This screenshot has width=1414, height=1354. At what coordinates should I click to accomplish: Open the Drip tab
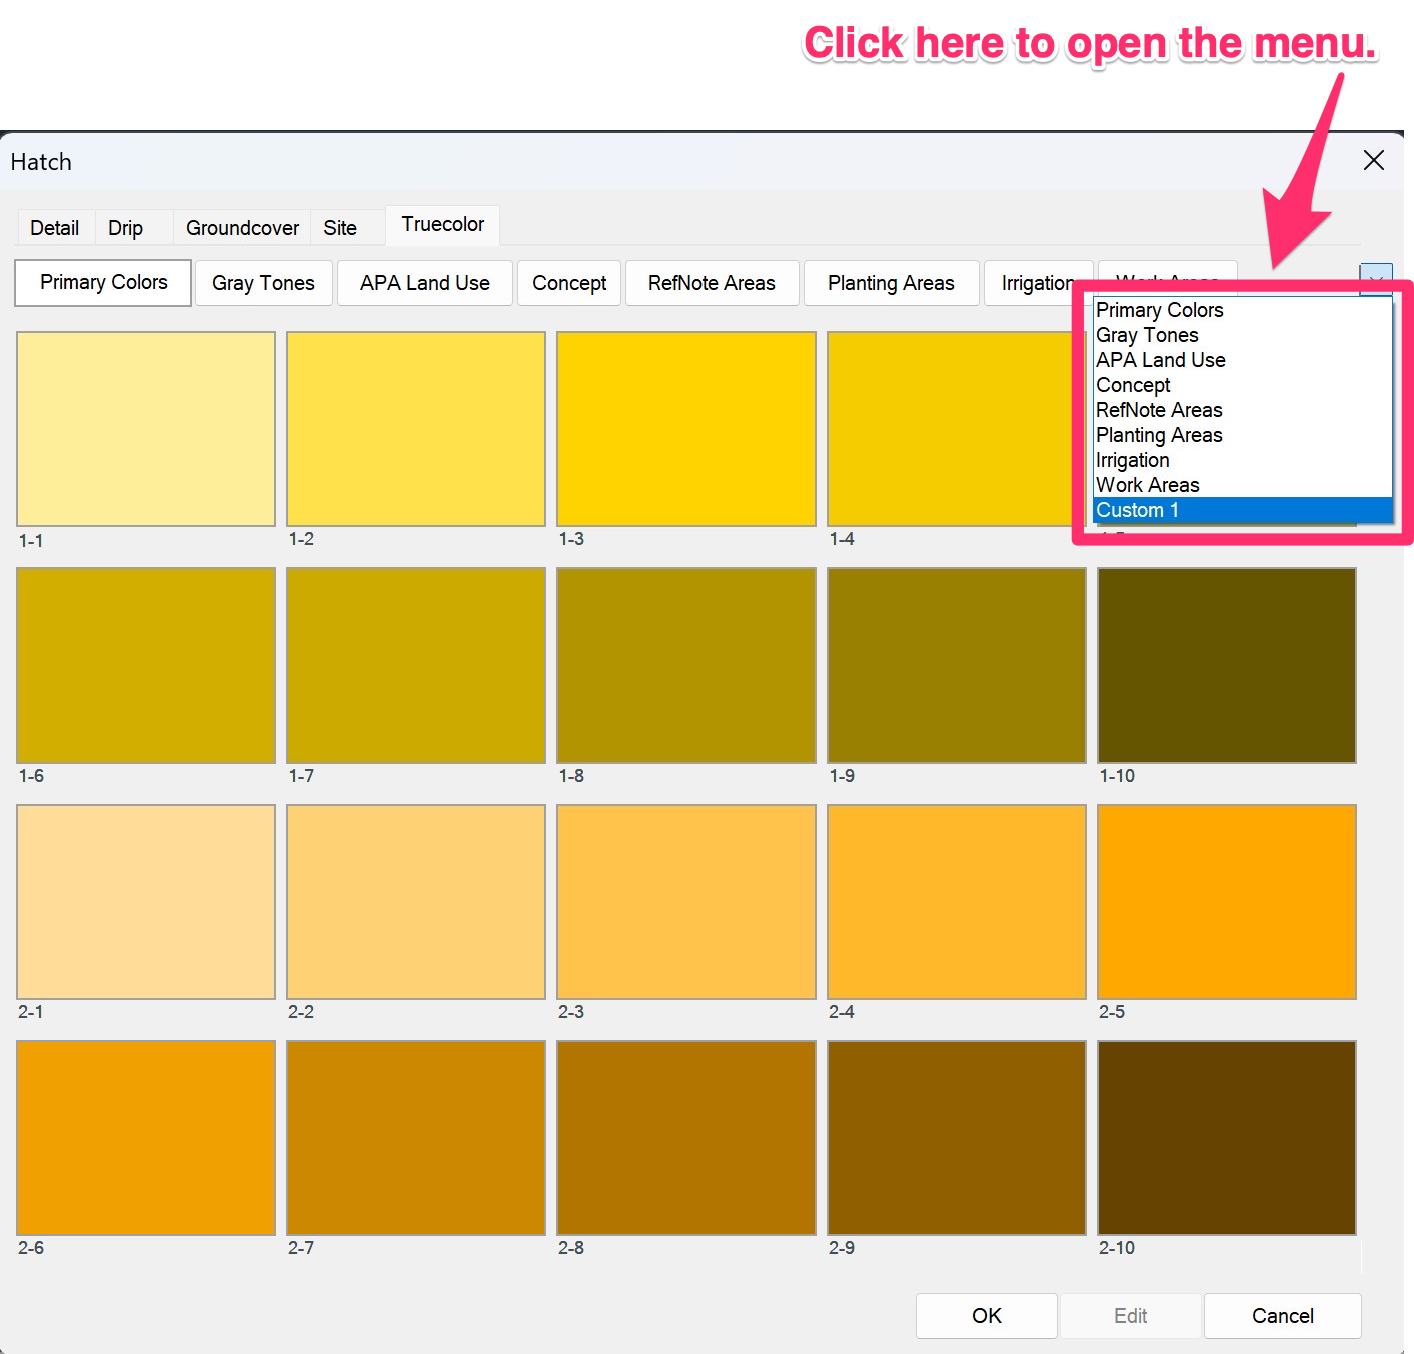pos(125,227)
